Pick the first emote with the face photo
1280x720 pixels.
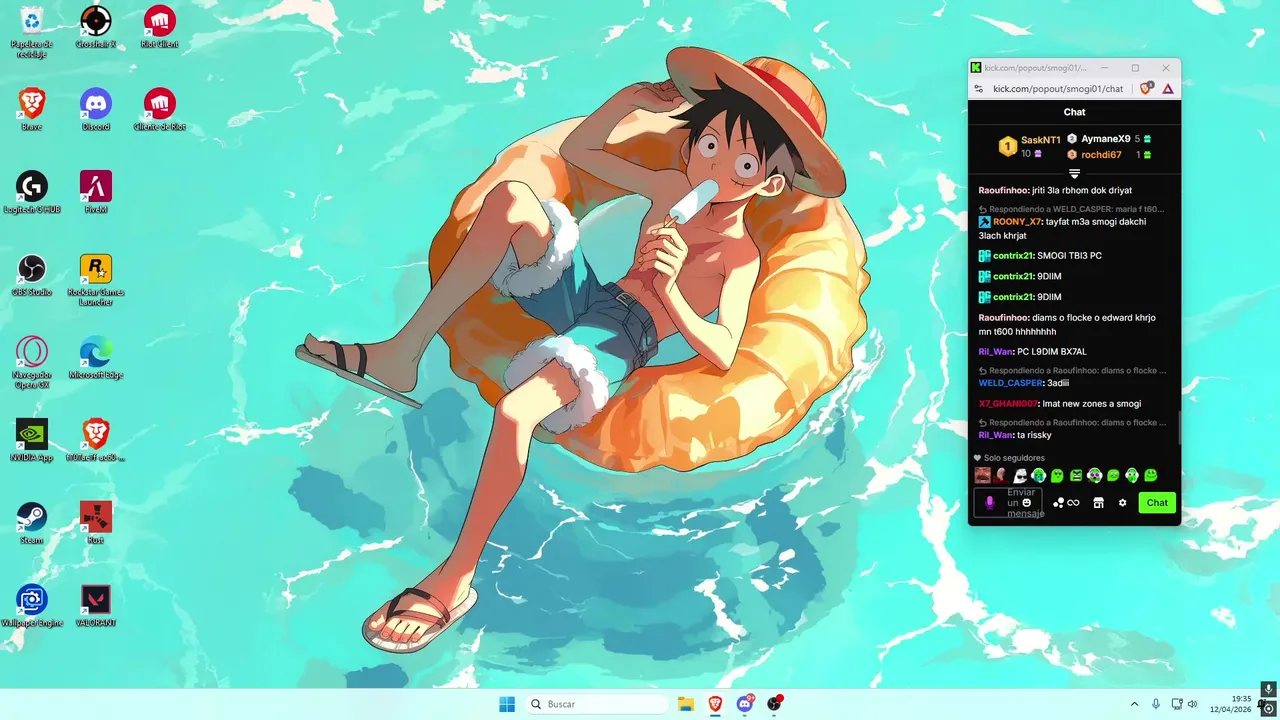(x=983, y=475)
